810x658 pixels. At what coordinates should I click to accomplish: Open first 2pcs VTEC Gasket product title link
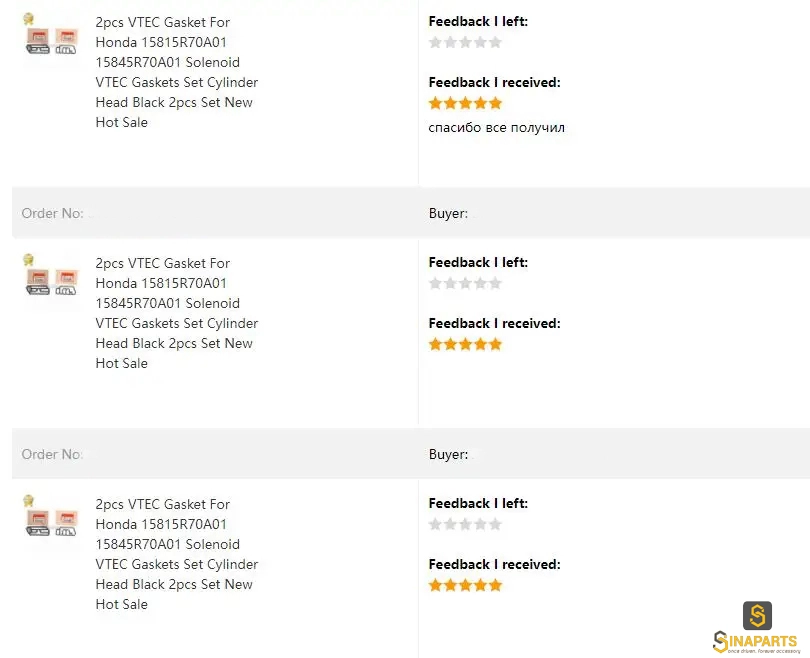[177, 72]
